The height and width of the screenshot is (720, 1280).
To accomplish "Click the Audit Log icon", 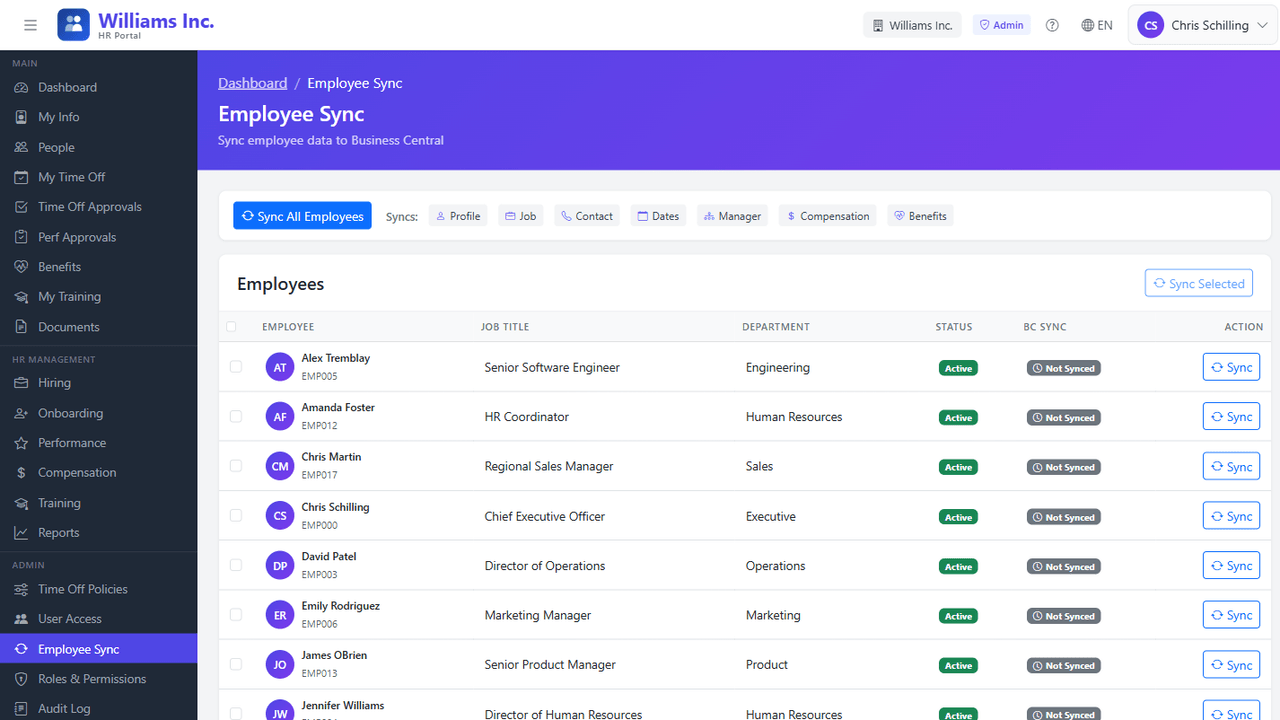I will (21, 709).
